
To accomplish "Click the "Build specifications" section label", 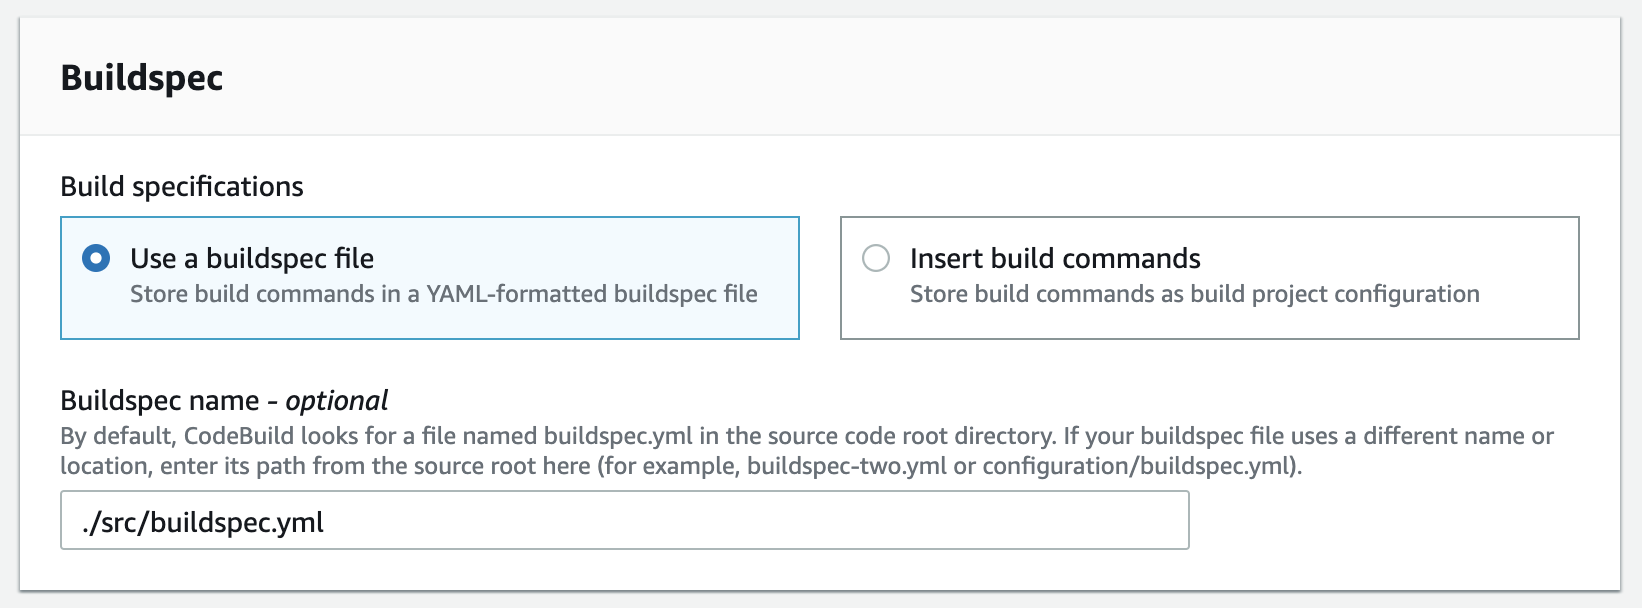I will tap(182, 187).
